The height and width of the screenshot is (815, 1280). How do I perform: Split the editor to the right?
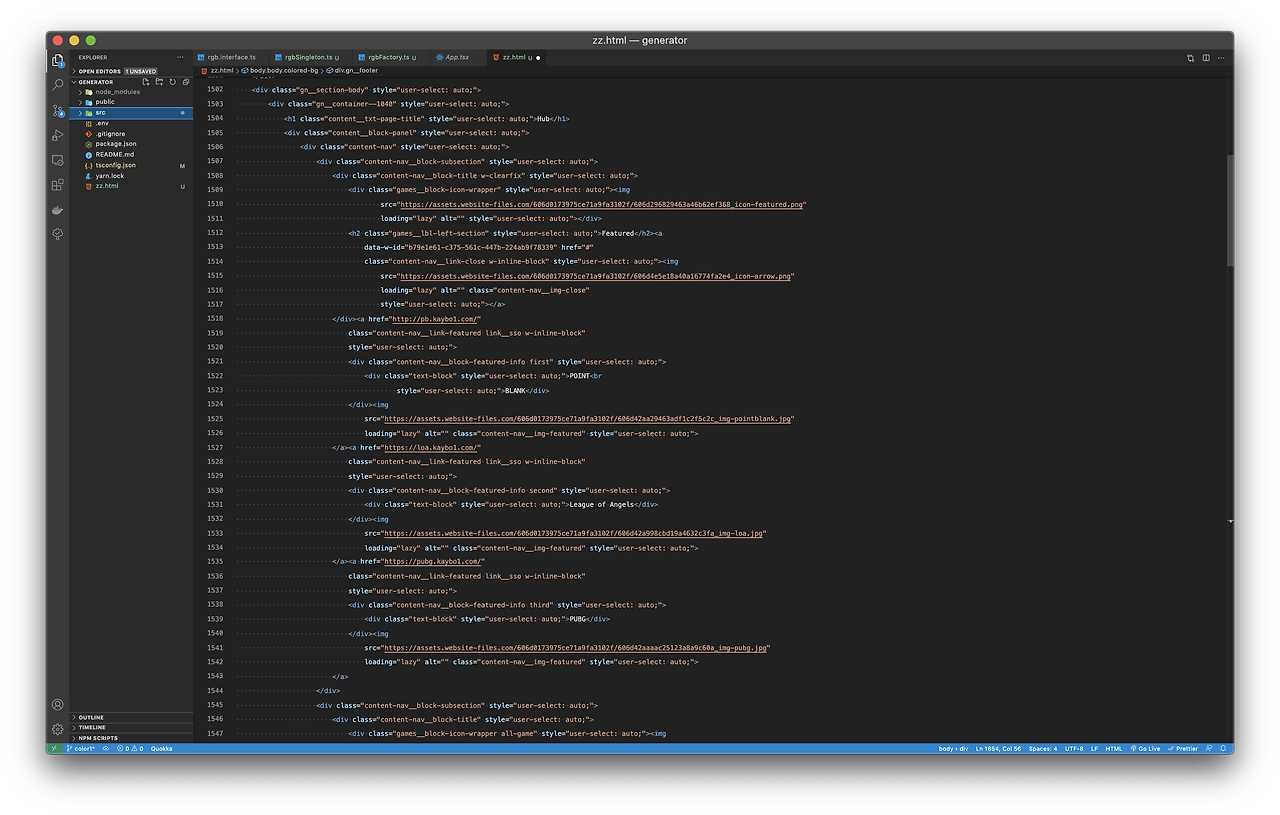[1206, 58]
